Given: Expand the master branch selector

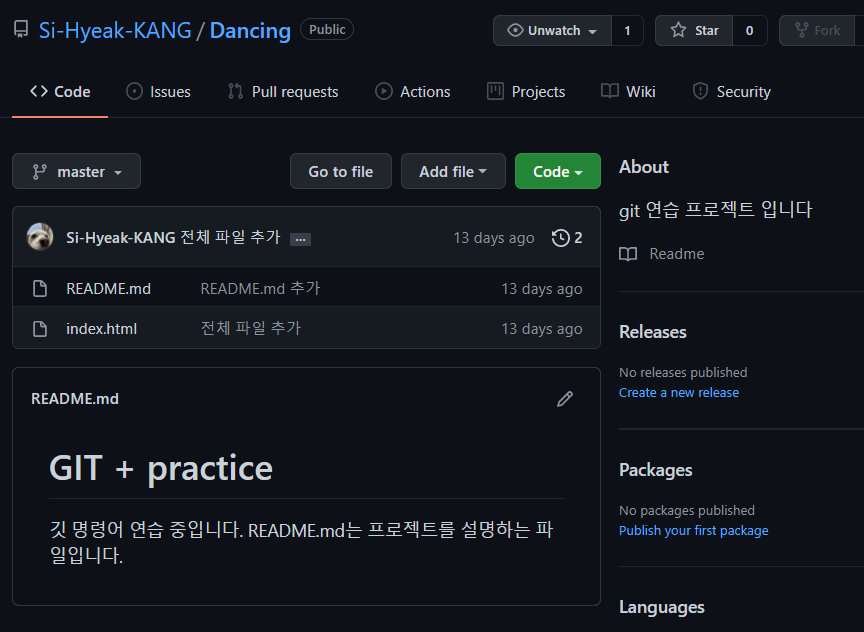Looking at the screenshot, I should 77,171.
